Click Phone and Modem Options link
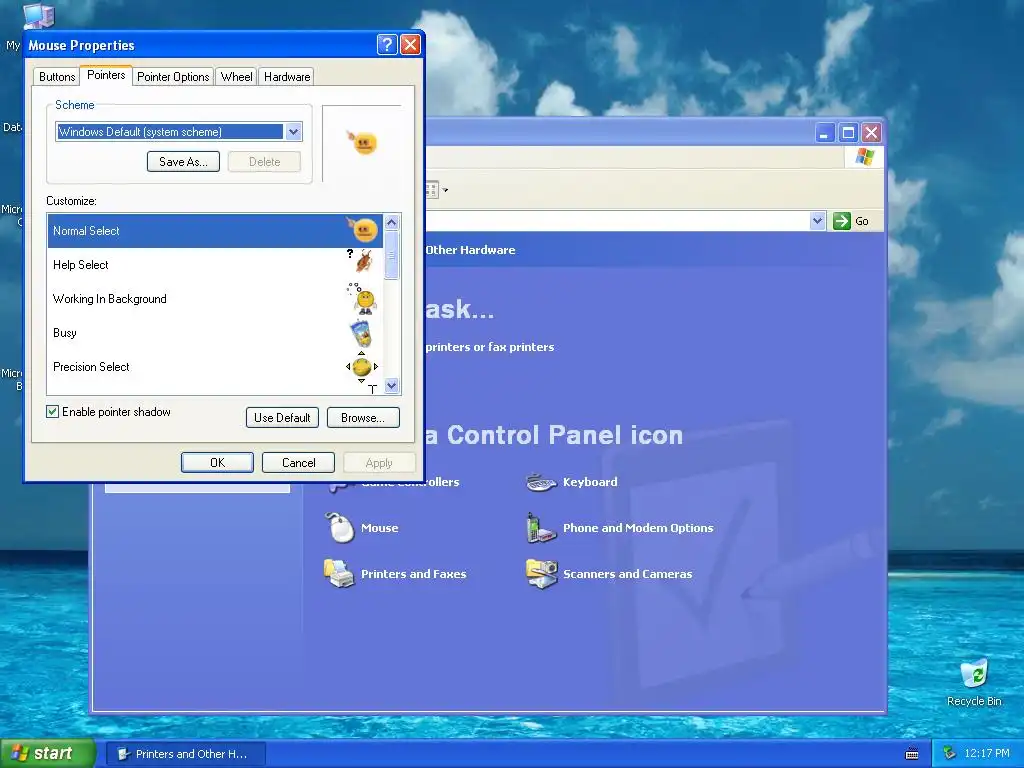This screenshot has height=768, width=1024. pyautogui.click(x=638, y=528)
